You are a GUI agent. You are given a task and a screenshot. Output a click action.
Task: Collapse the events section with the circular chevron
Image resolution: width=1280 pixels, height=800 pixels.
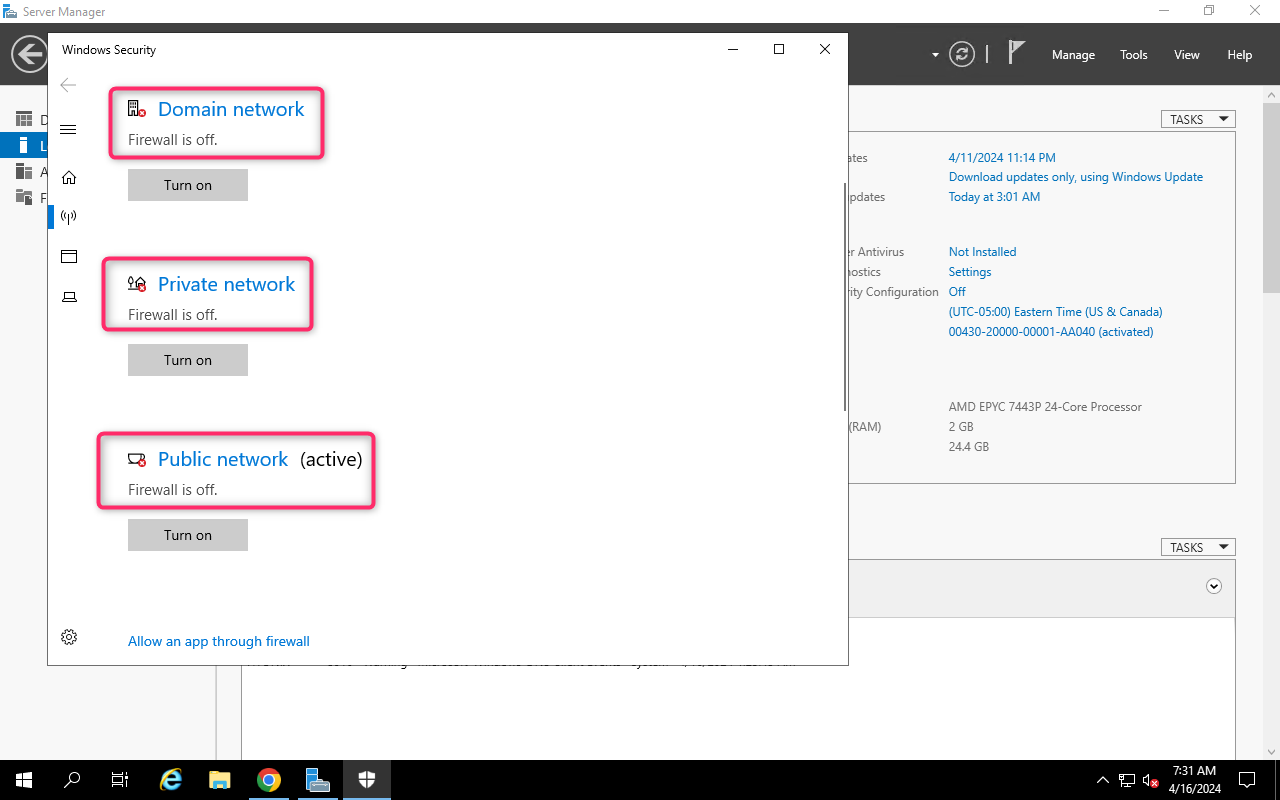[x=1214, y=586]
